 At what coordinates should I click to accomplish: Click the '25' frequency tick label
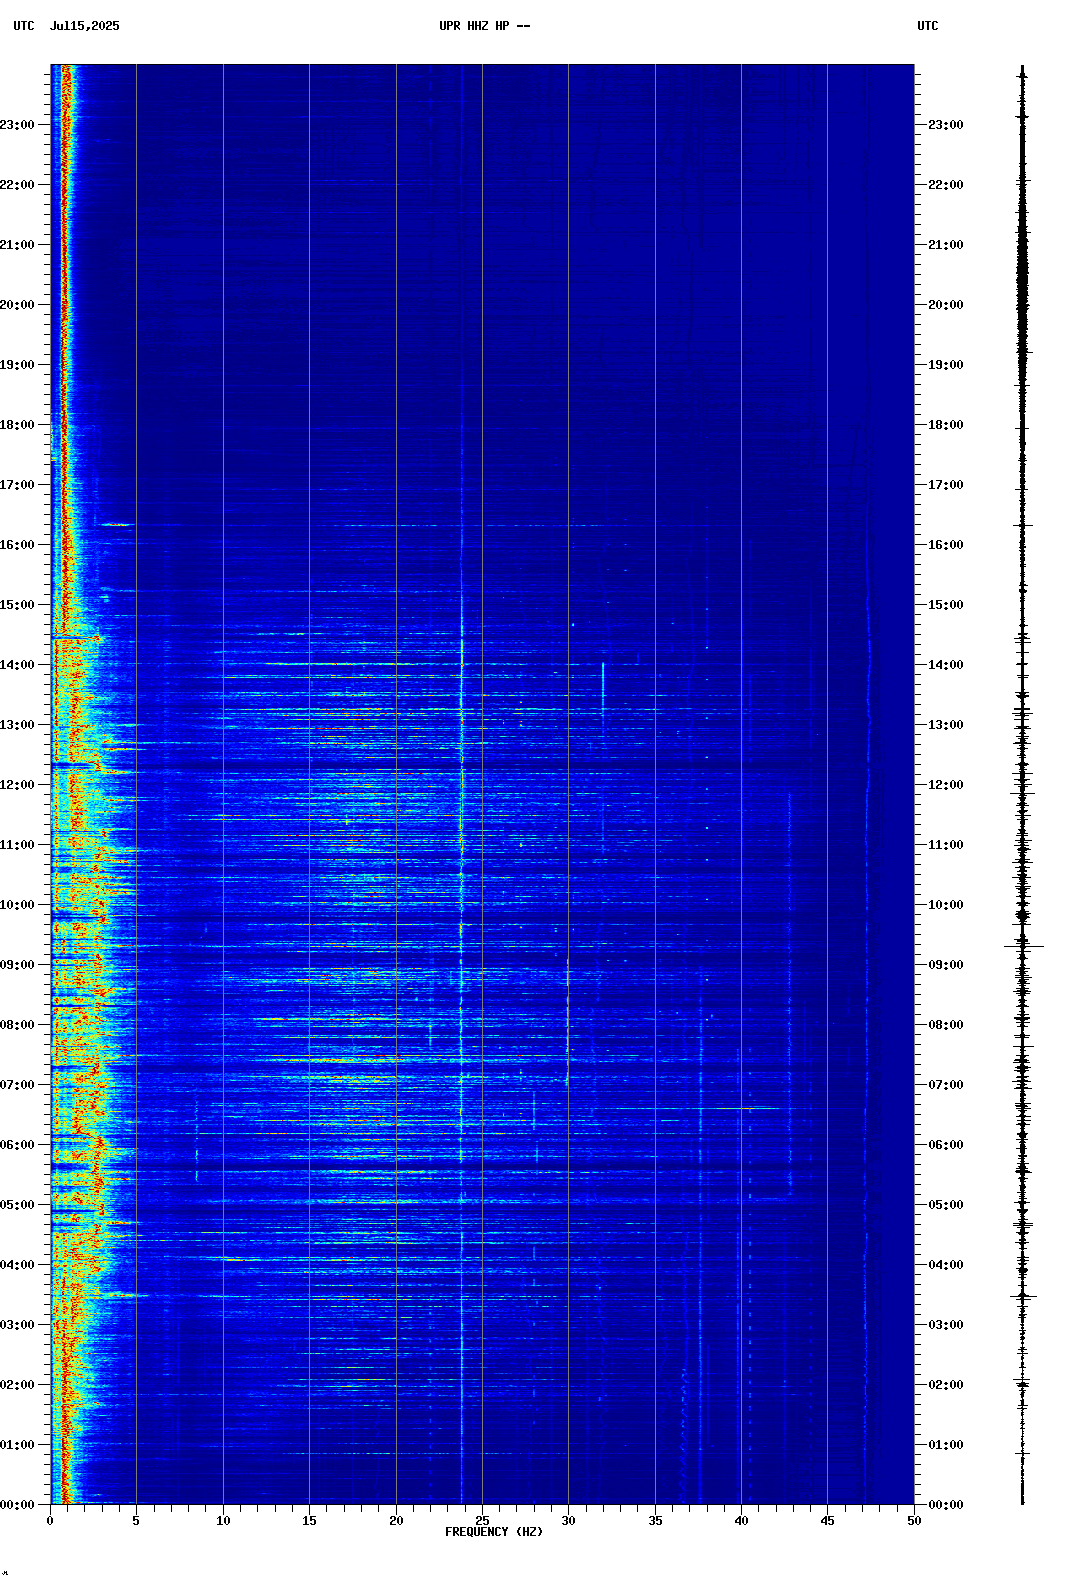[x=482, y=1521]
